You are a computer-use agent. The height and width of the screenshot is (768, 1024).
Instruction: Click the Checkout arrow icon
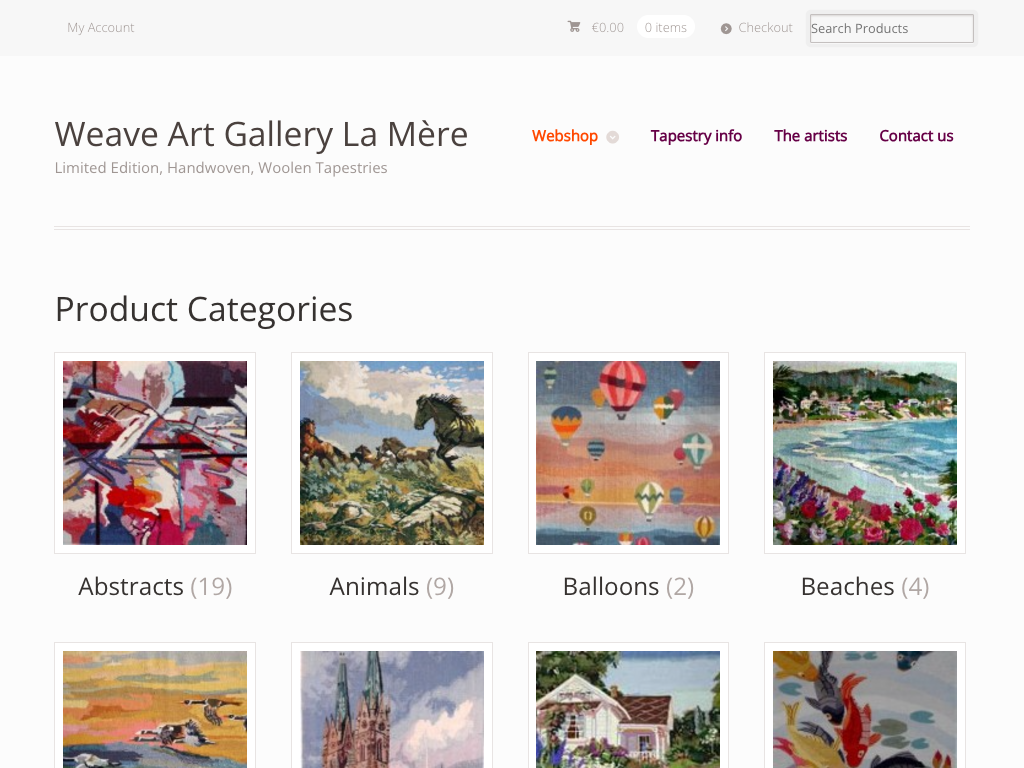tap(726, 28)
